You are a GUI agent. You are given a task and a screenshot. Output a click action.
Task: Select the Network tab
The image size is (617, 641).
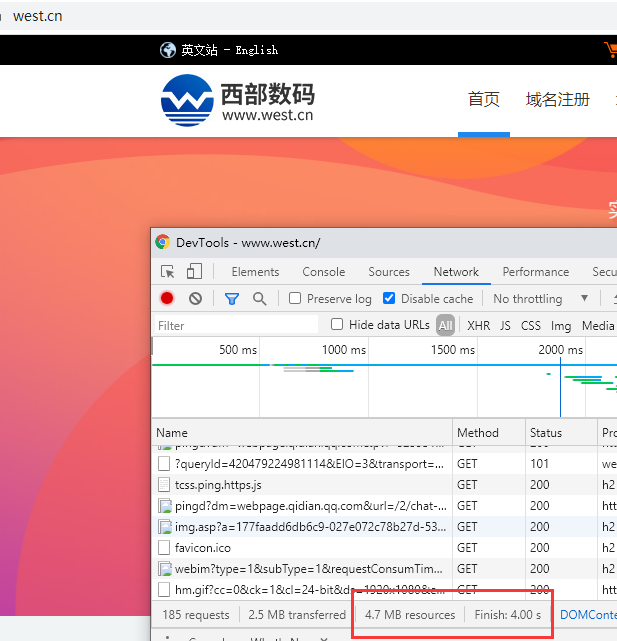pos(456,272)
